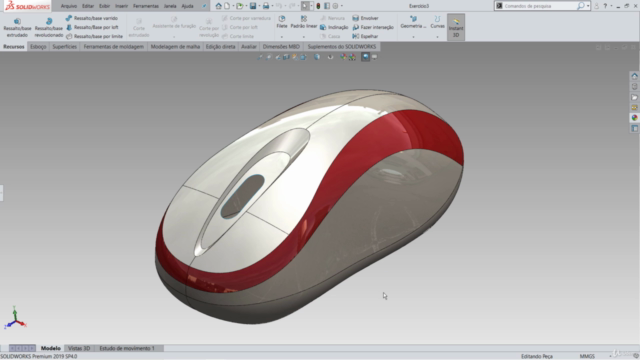This screenshot has width=640, height=360.
Task: Click the Ressalto/base extrudado tool
Action: click(17, 27)
